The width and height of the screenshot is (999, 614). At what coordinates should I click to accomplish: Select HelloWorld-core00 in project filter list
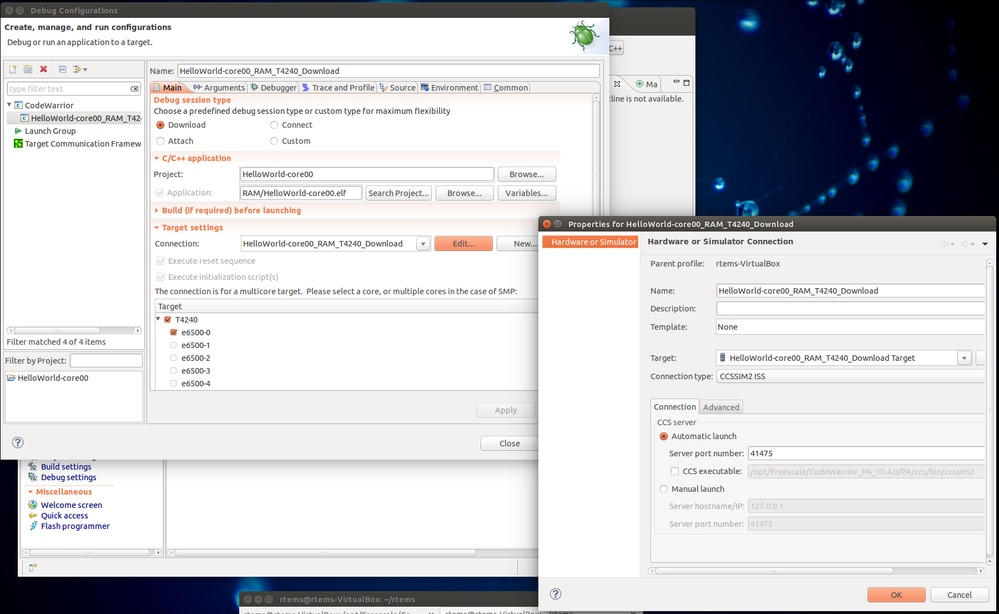[47, 378]
